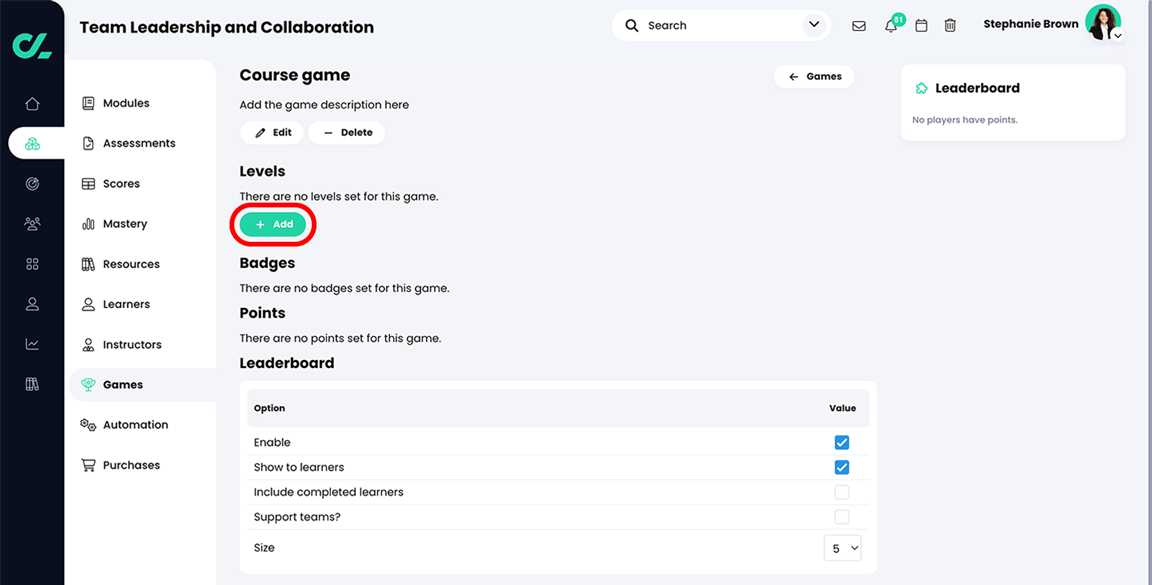
Task: Click the Option column header
Action: click(x=269, y=408)
